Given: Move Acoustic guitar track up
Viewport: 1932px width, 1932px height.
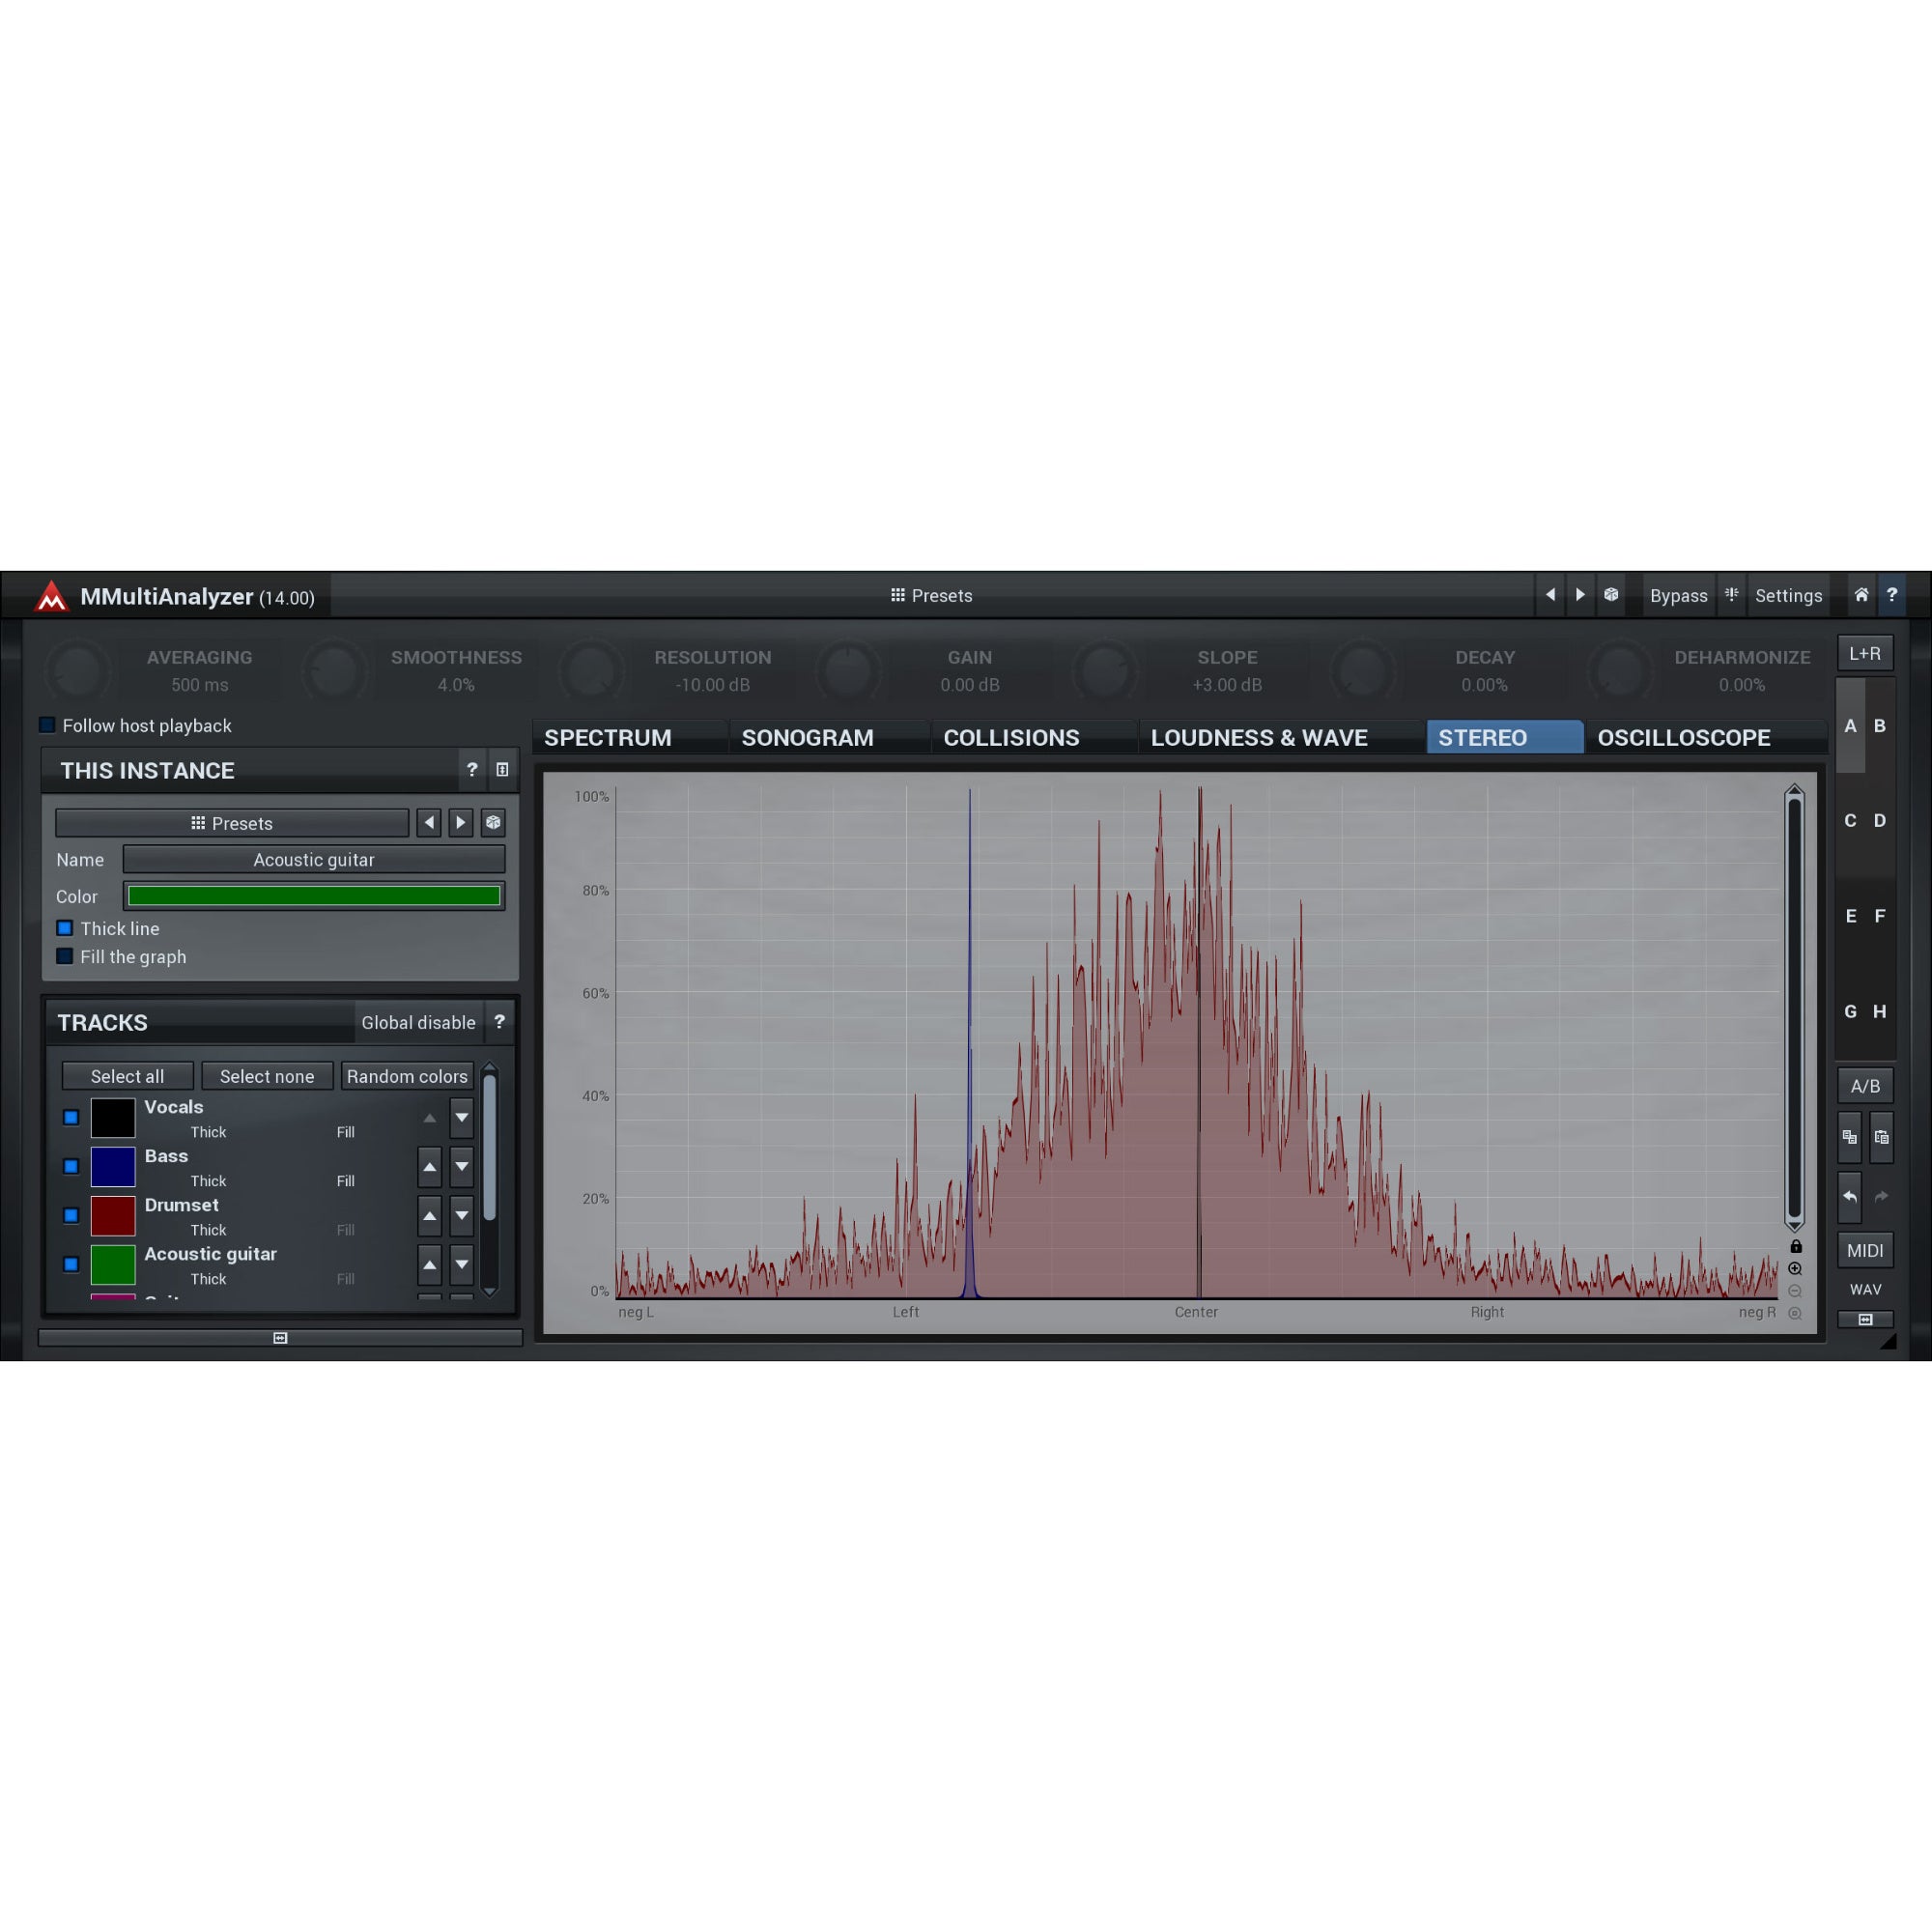Looking at the screenshot, I should tap(429, 1264).
